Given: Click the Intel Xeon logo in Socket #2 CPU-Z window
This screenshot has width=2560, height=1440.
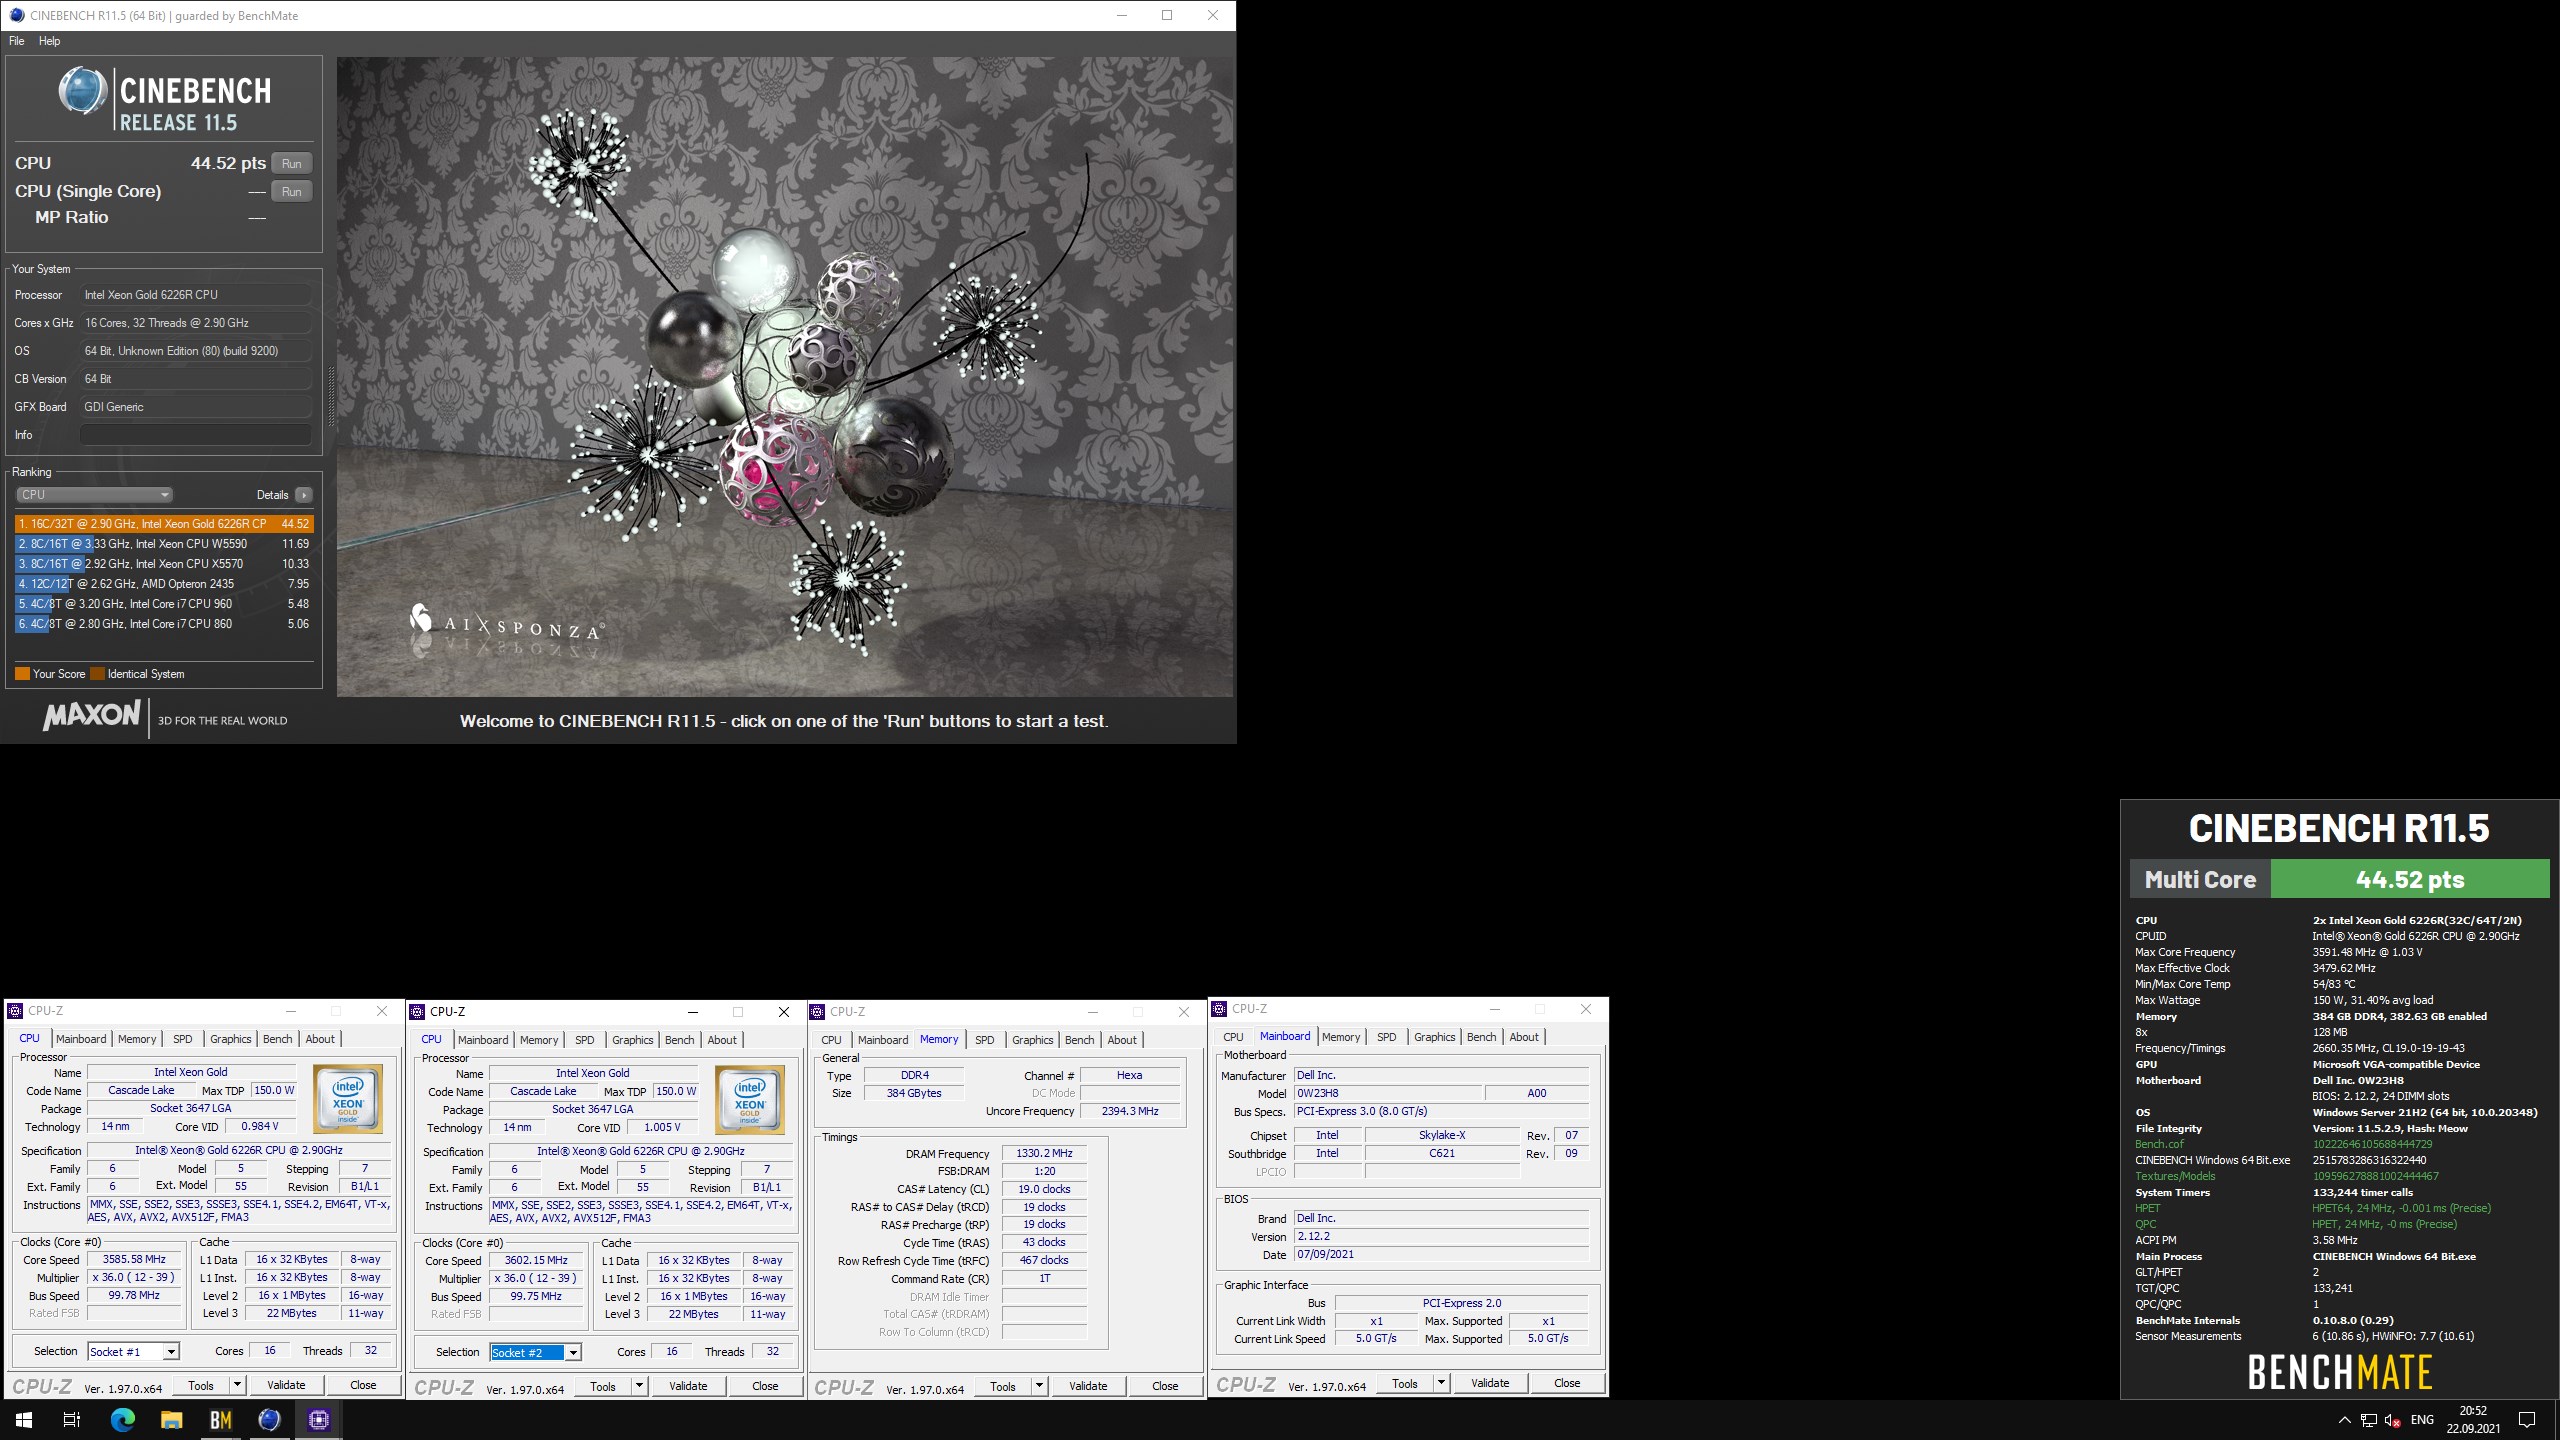Looking at the screenshot, I should tap(749, 1099).
